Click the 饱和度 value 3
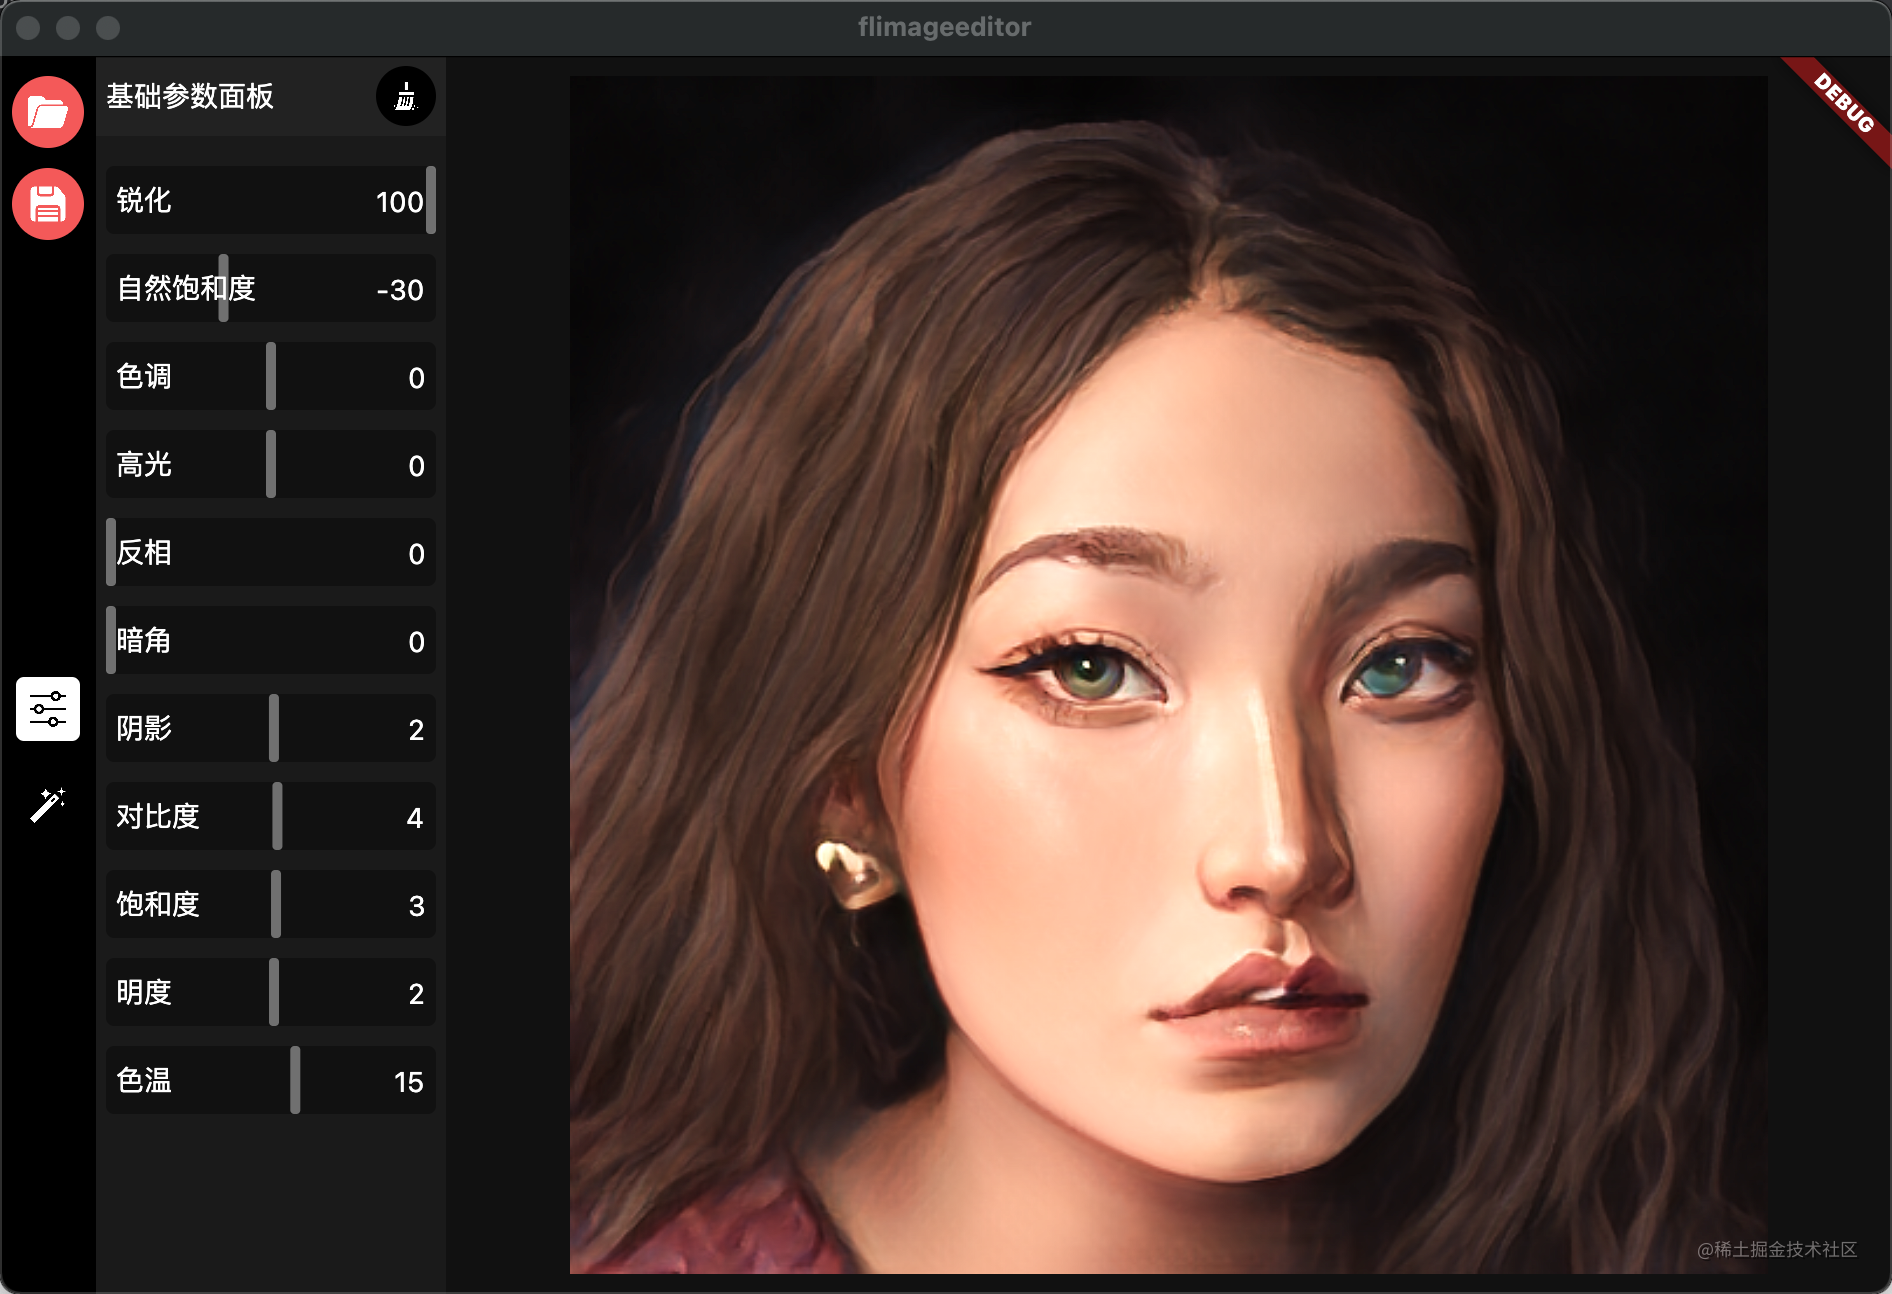 (416, 906)
